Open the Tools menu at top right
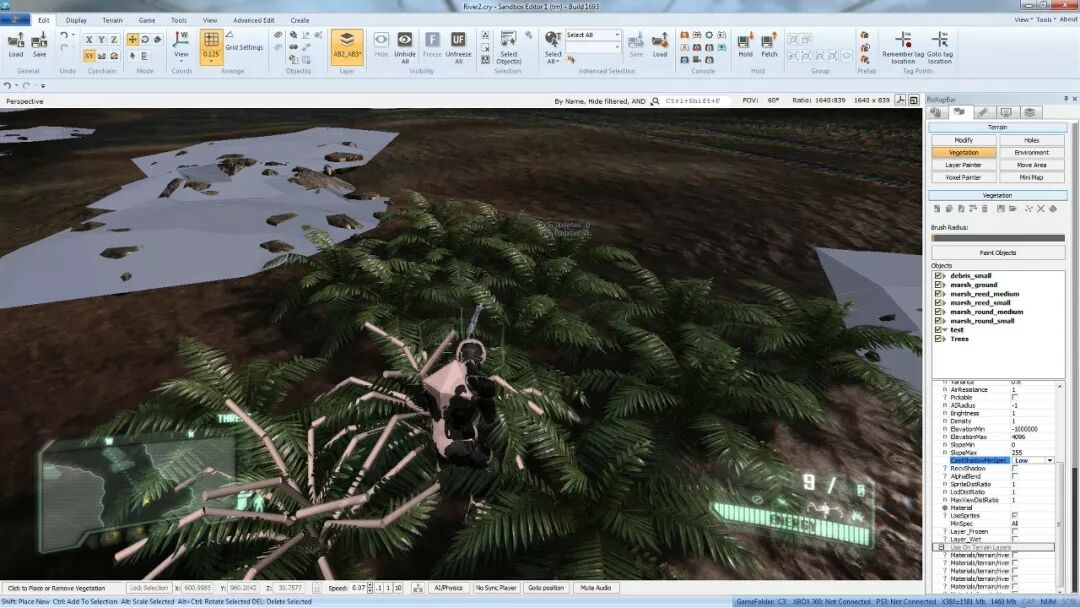 1045,19
